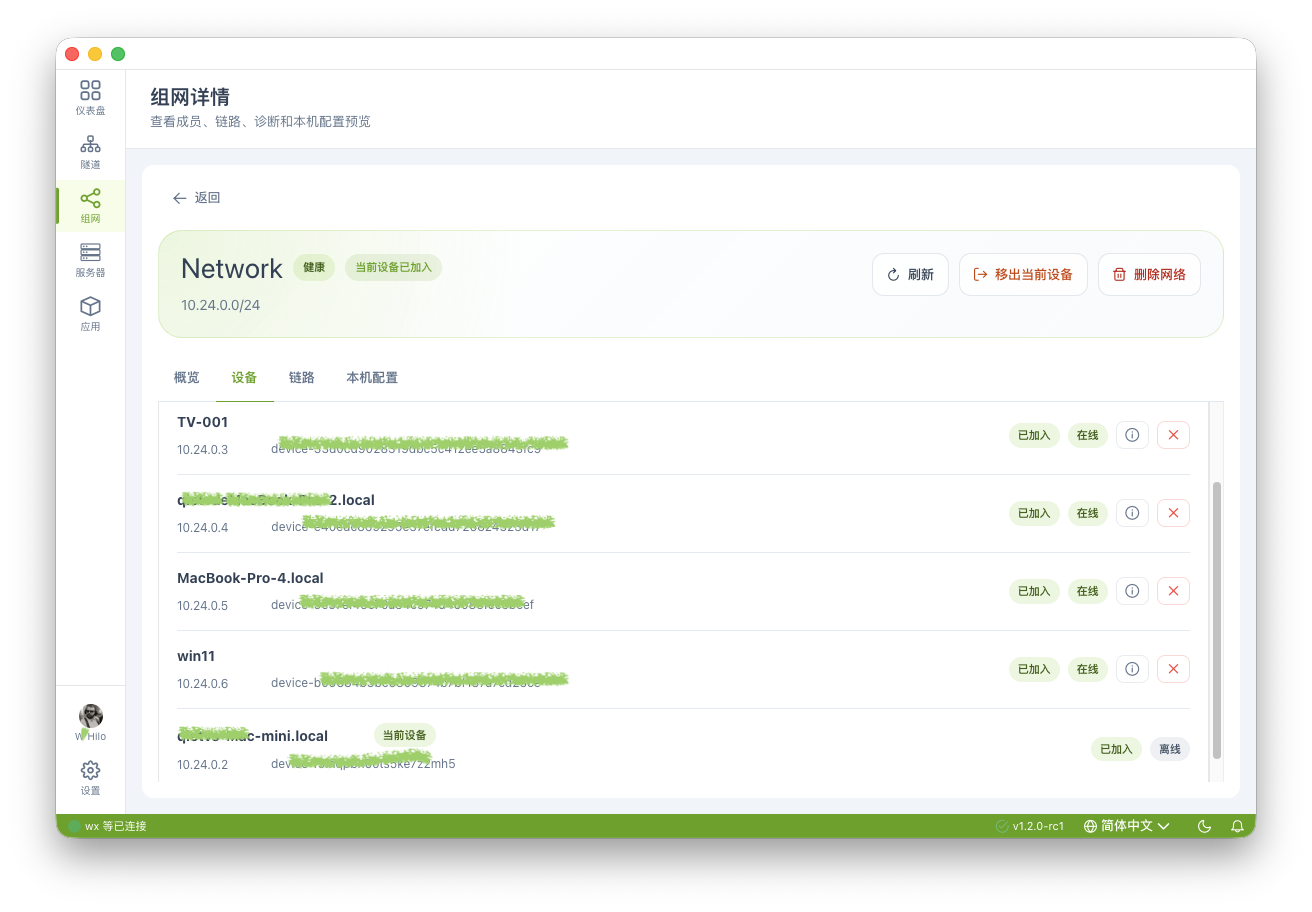The height and width of the screenshot is (912, 1312).
Task: Click the TV-001 device name
Action: [x=203, y=422]
